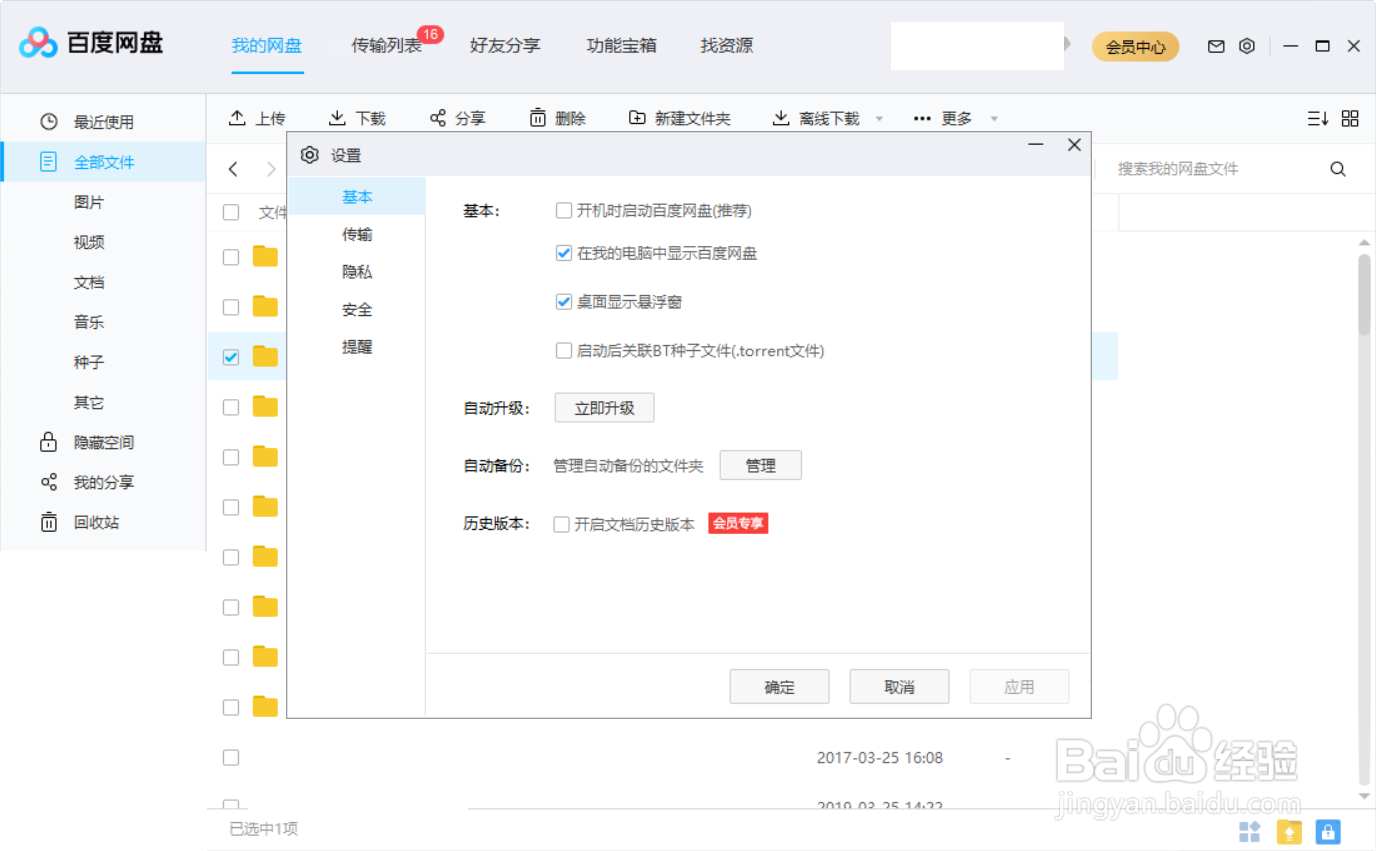Open 我的分享 share icon in sidebar
Viewport: 1376px width, 851px height.
48,482
